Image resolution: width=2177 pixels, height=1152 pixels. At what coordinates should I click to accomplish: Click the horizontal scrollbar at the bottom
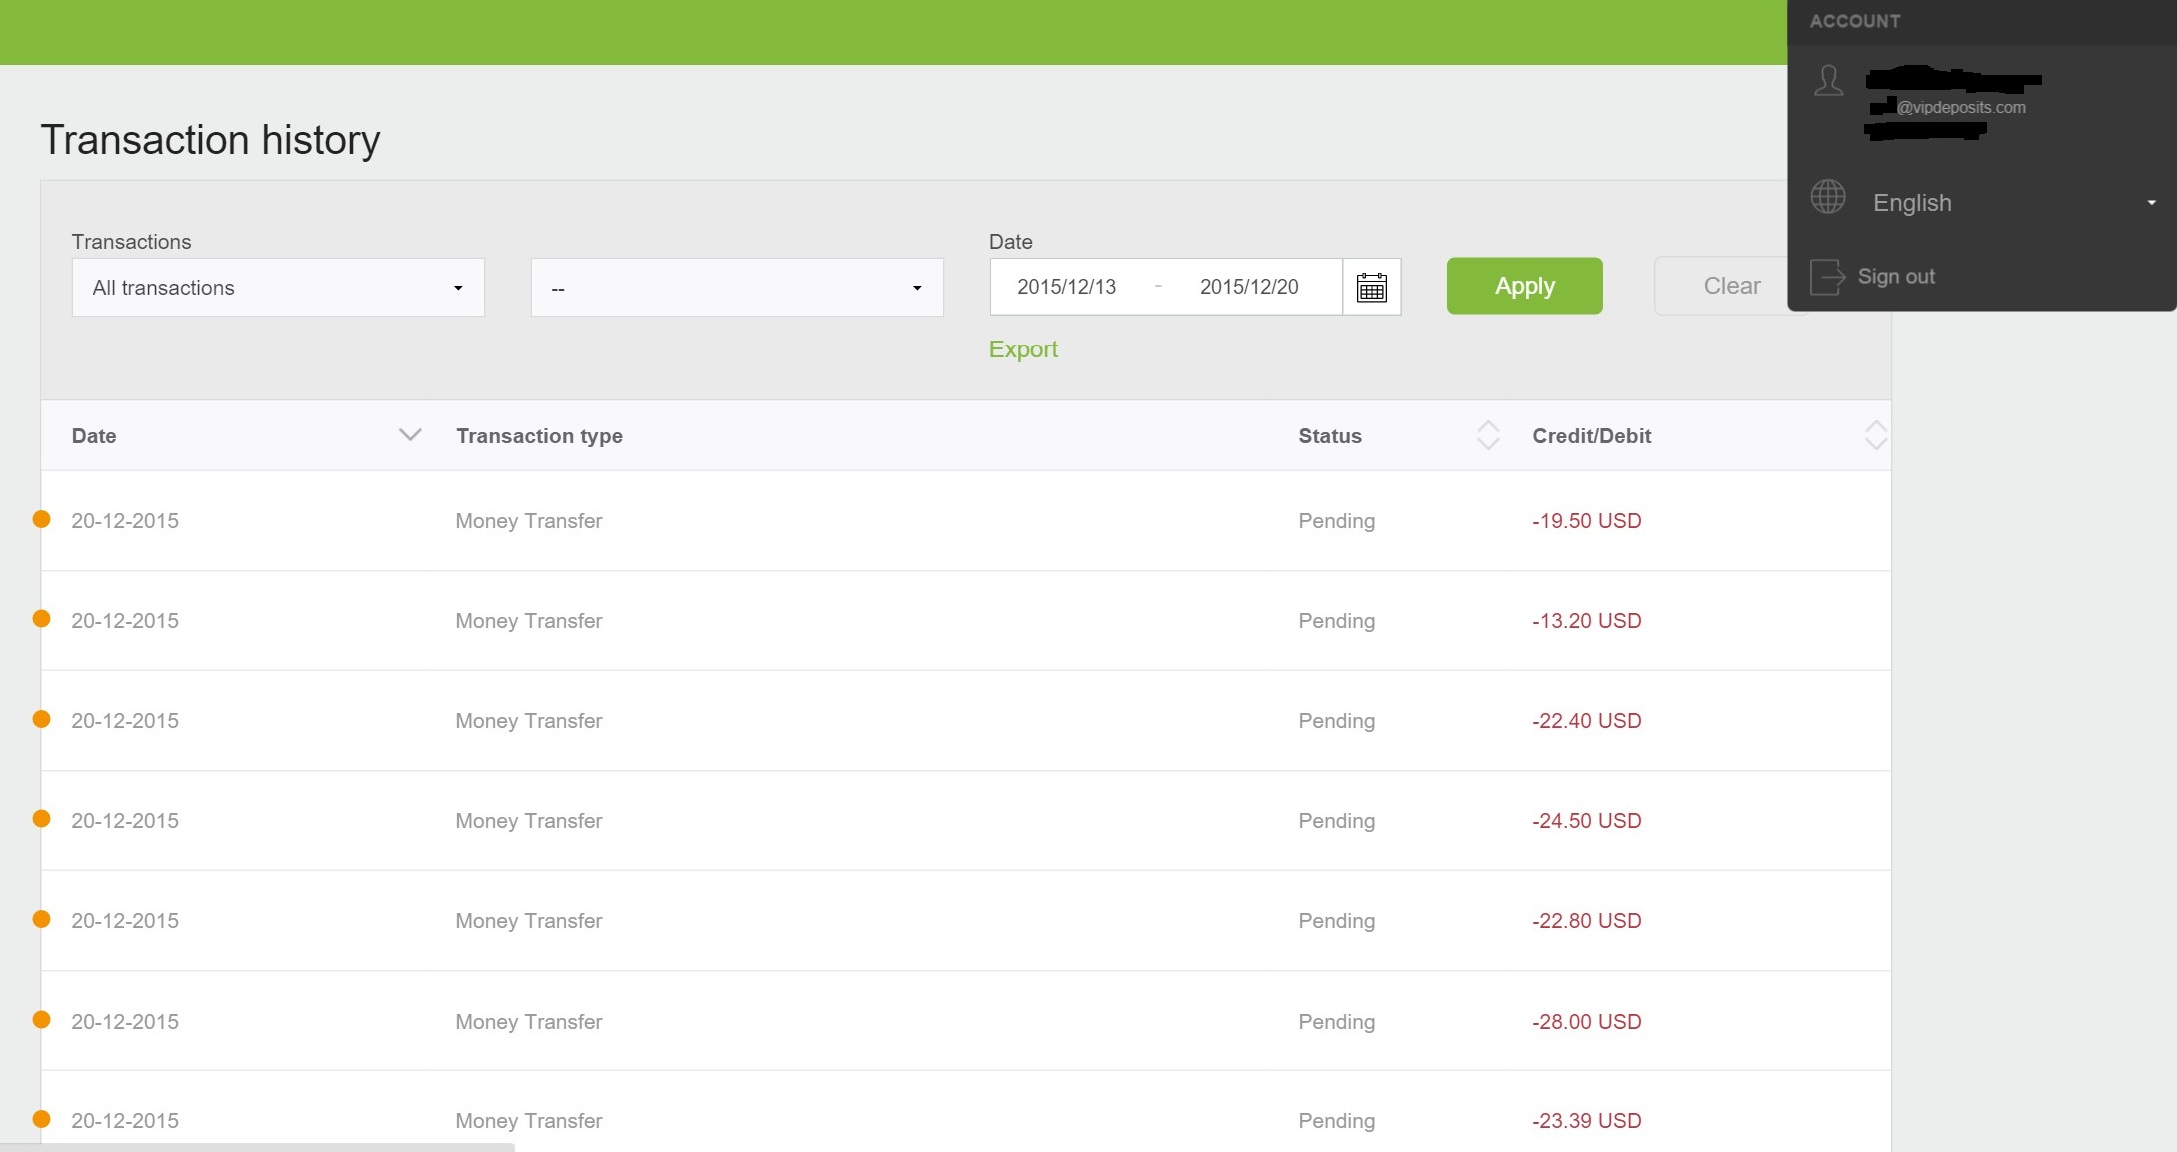257,1147
